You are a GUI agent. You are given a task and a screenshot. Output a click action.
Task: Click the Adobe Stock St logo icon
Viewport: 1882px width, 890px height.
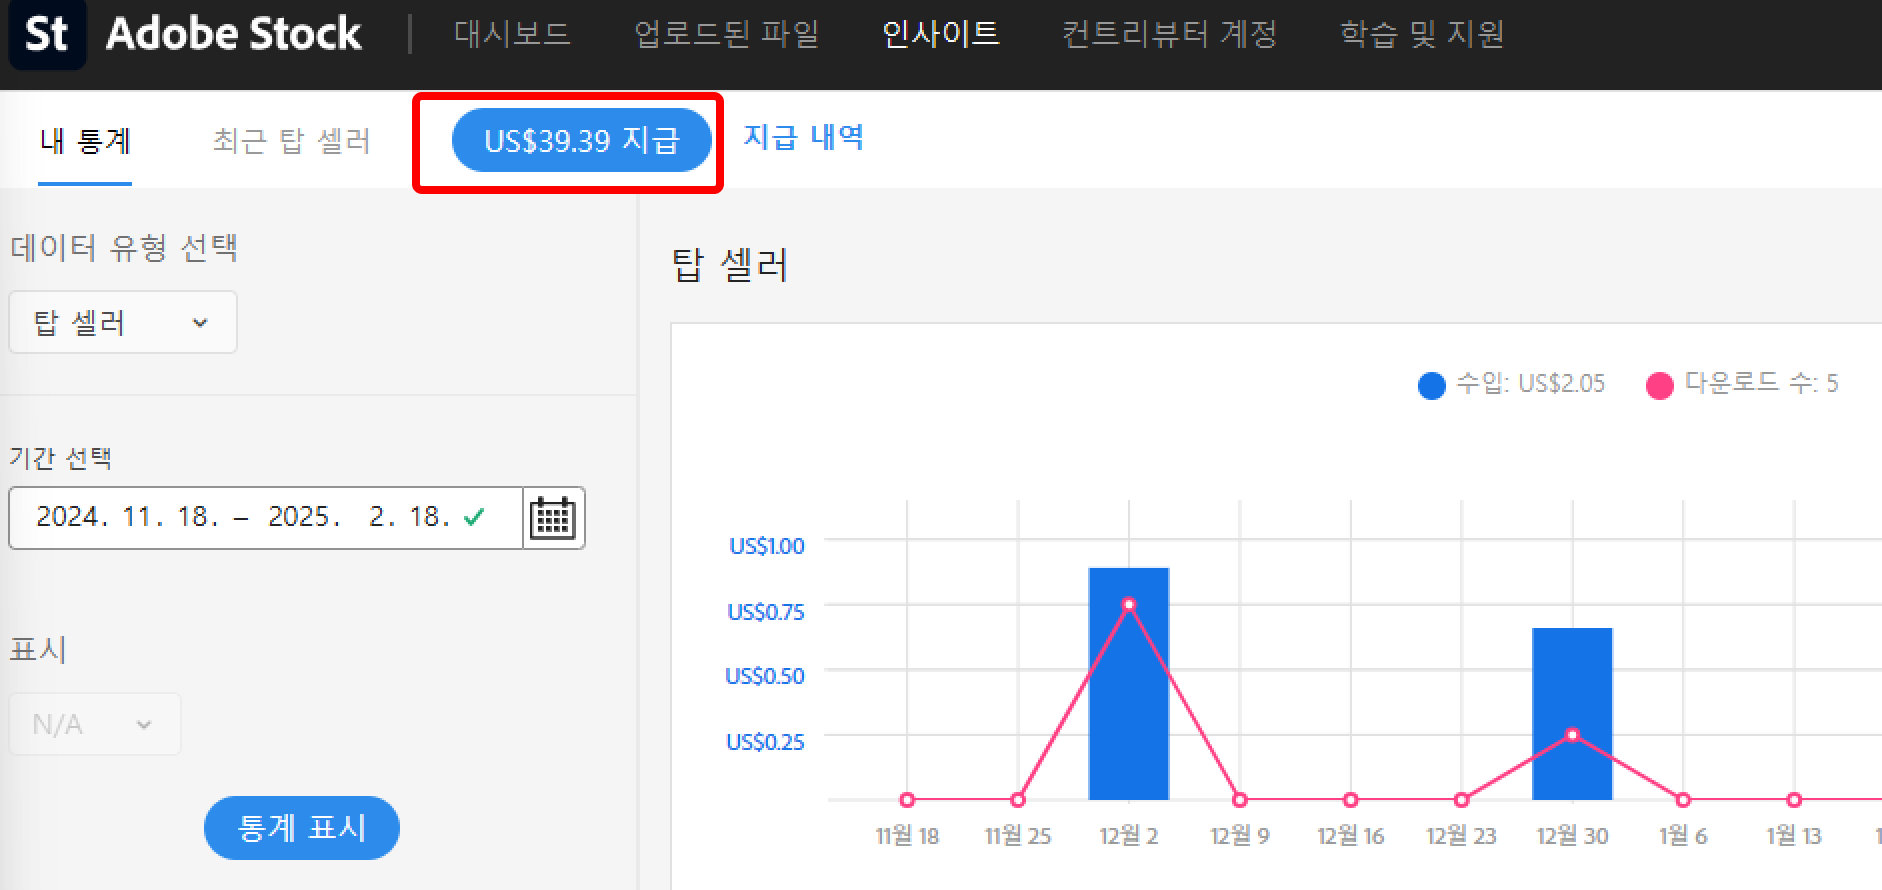[47, 34]
